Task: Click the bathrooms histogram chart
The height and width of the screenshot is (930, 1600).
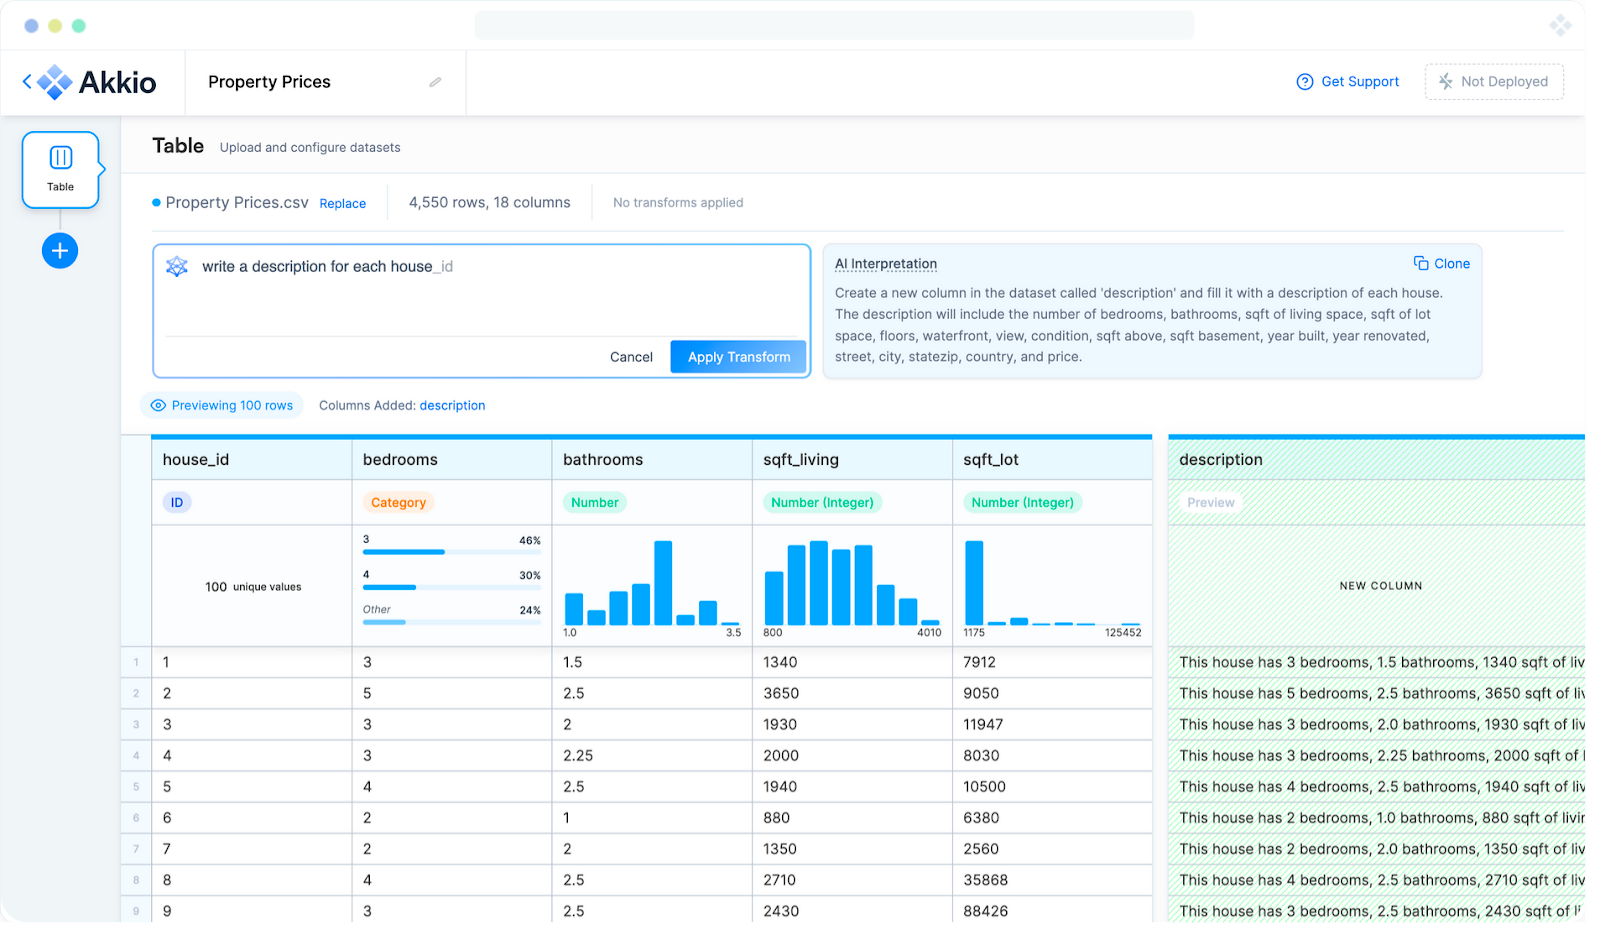Action: click(x=651, y=583)
